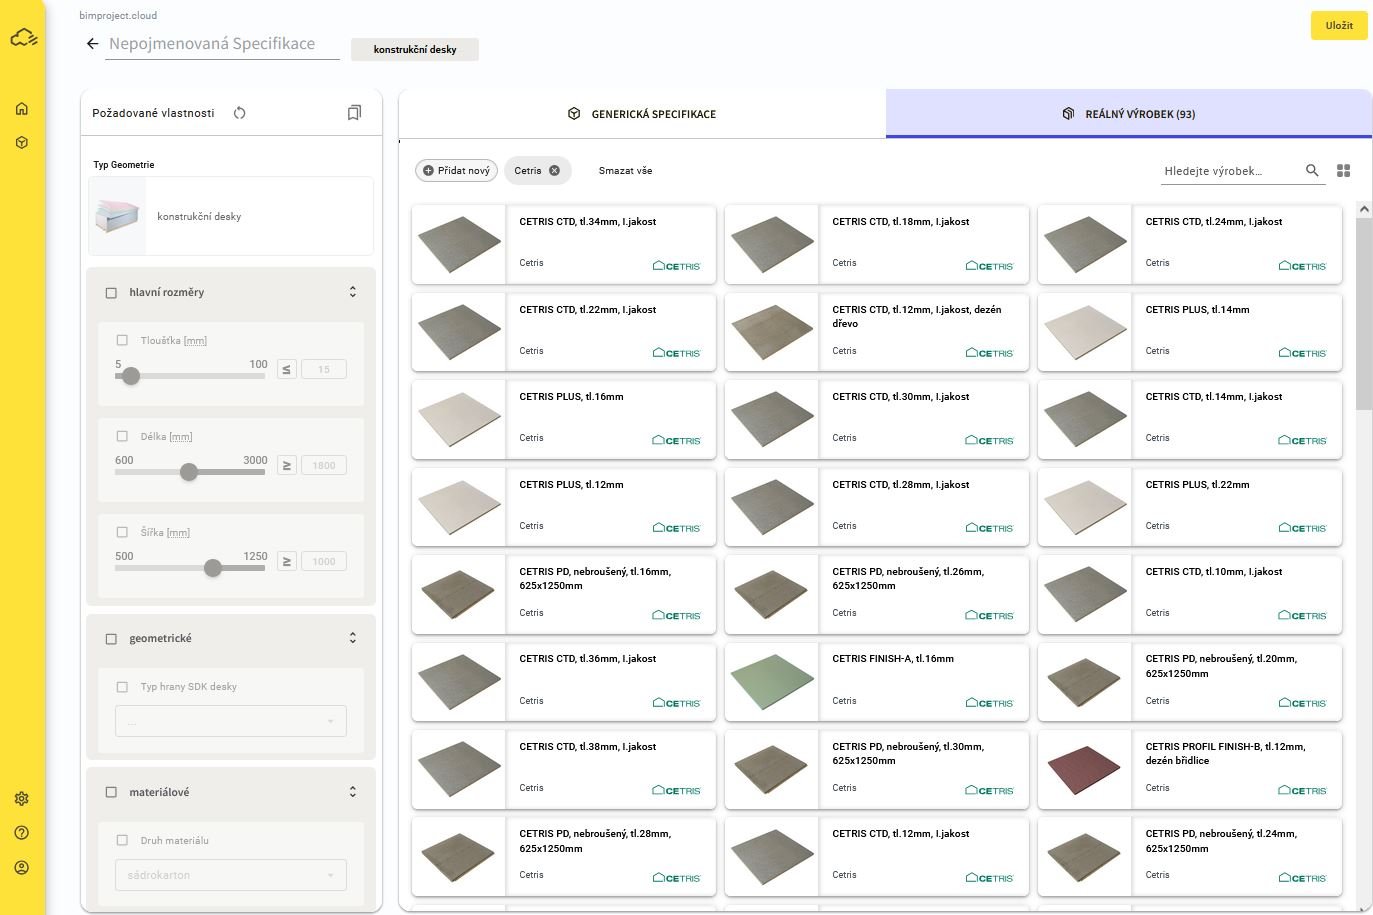Click the Tloušťka slider handle
This screenshot has height=915, width=1373.
[131, 376]
